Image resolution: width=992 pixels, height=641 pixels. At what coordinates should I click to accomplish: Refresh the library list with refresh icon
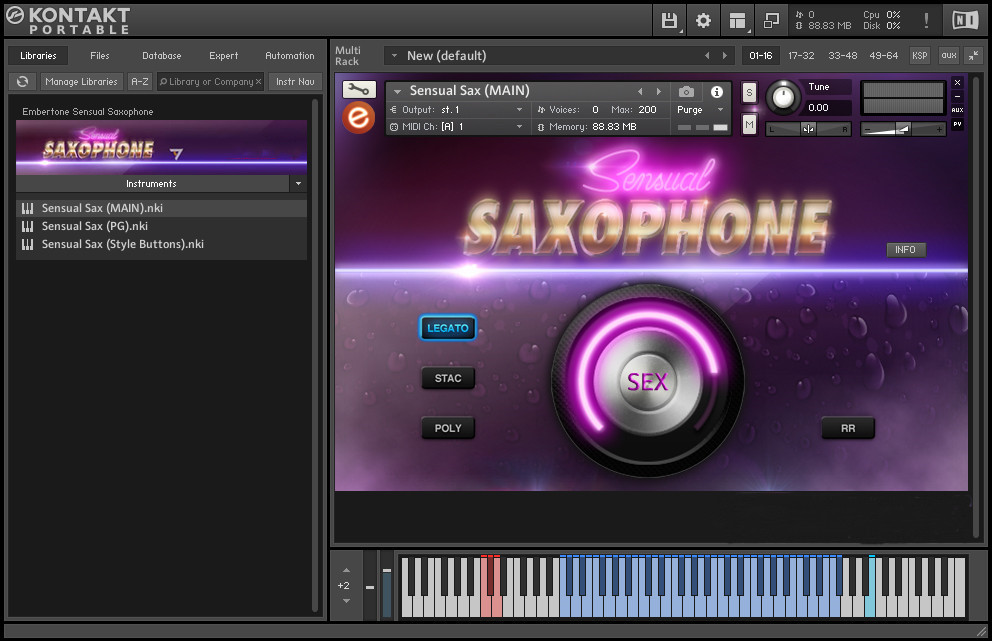[23, 82]
